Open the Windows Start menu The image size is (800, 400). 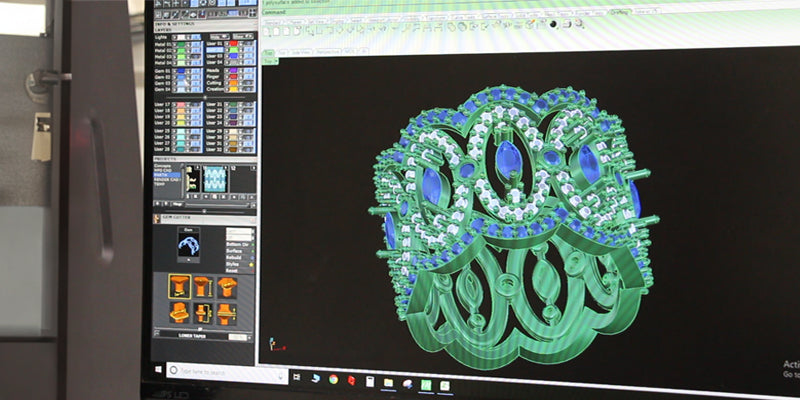[x=158, y=368]
